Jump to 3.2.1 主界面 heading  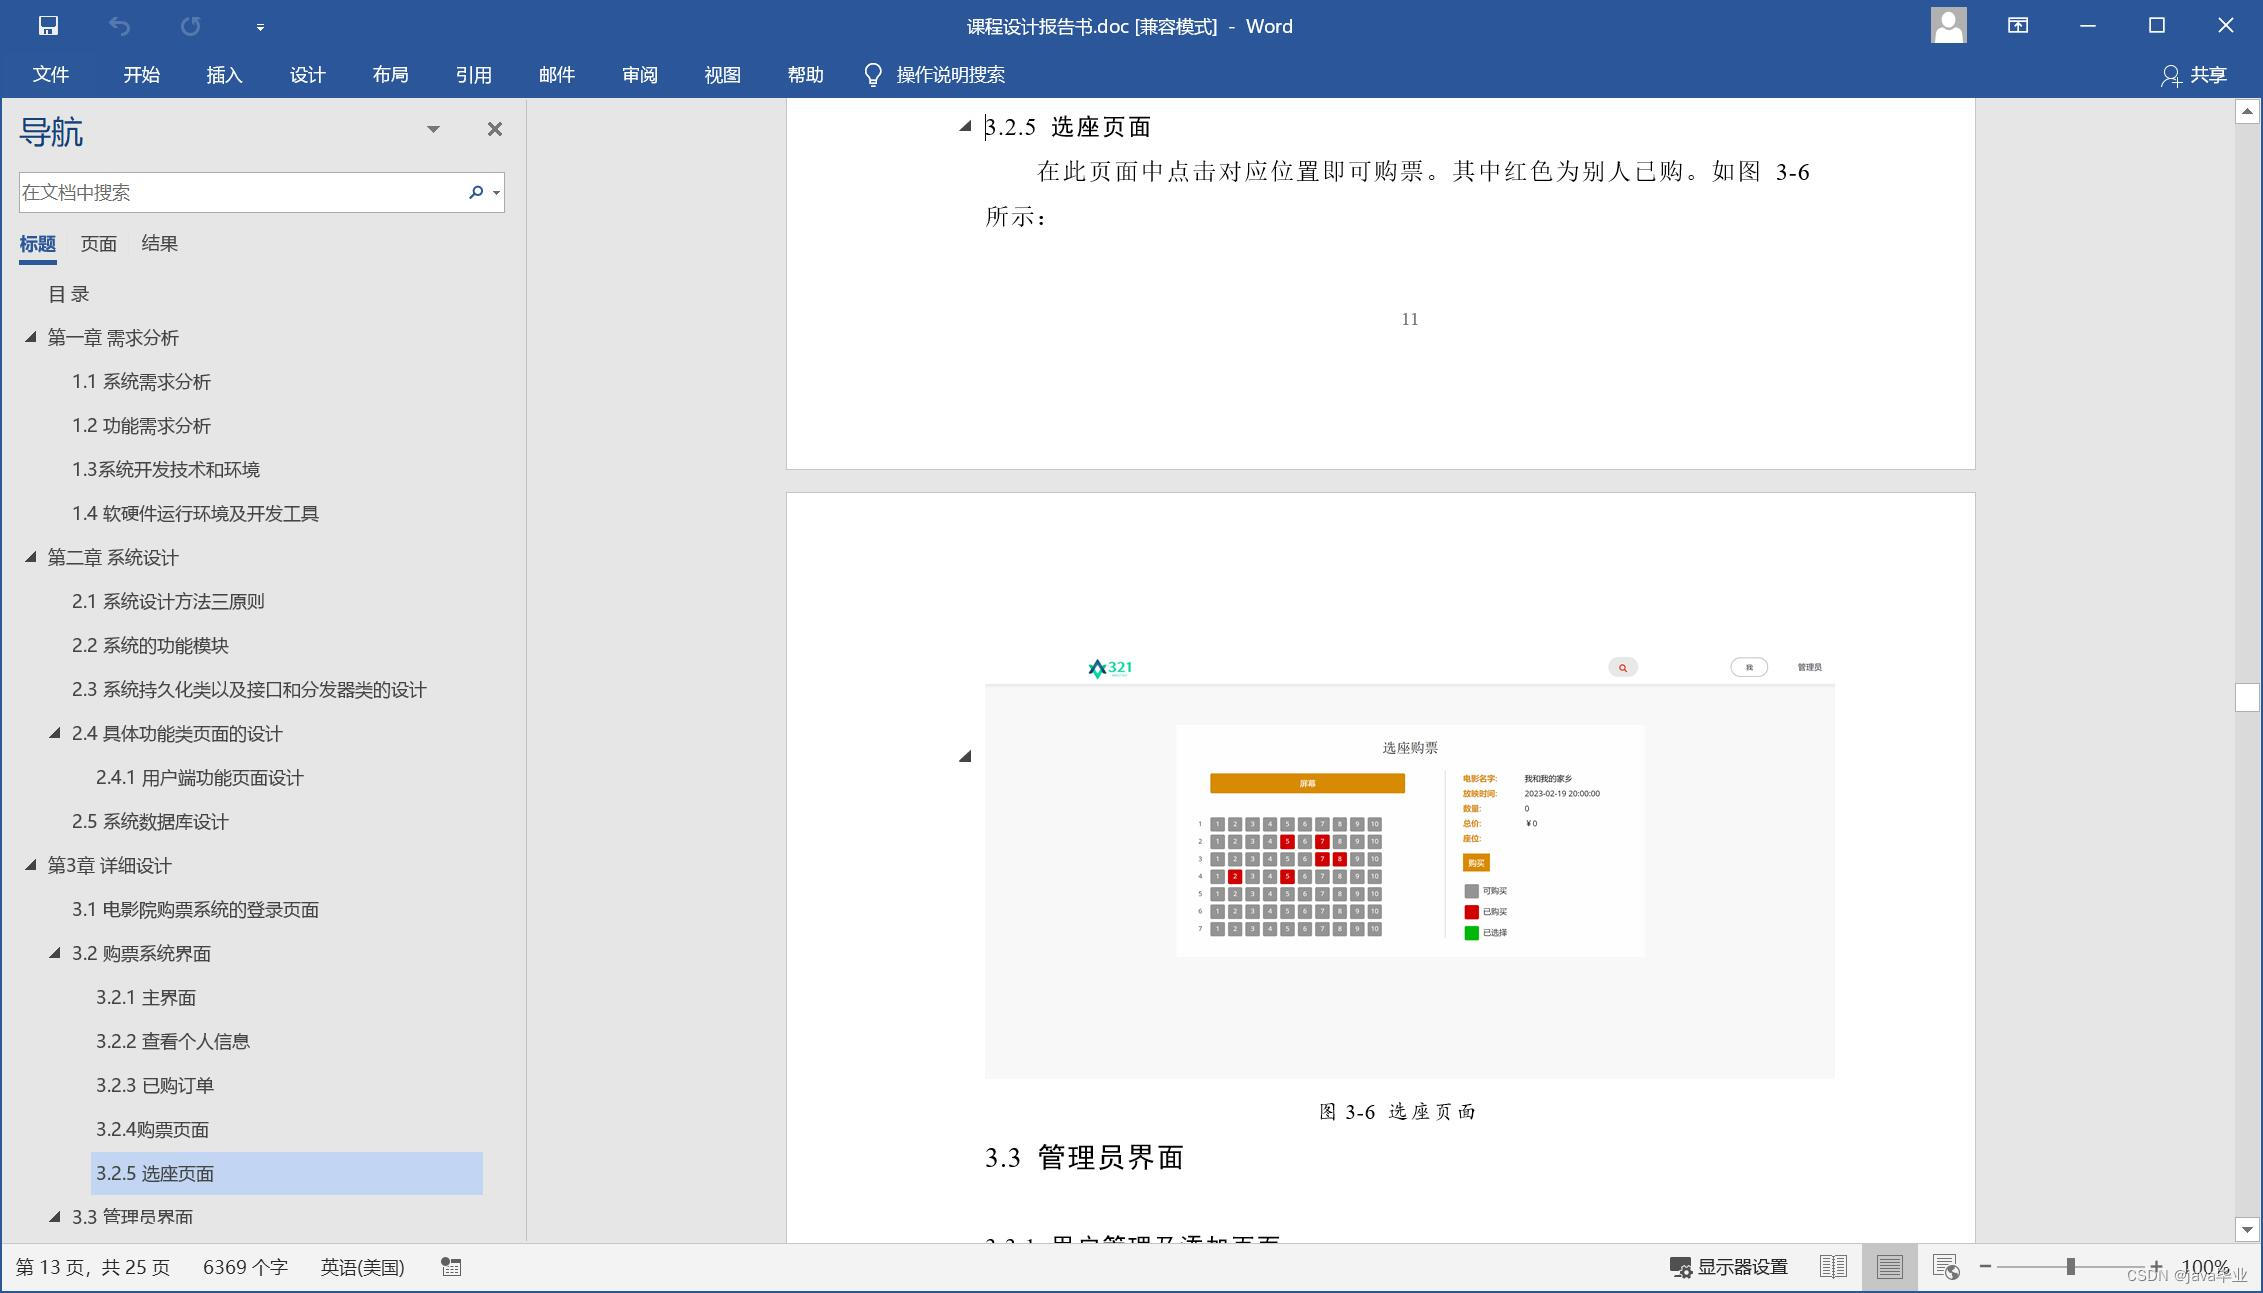(x=146, y=998)
